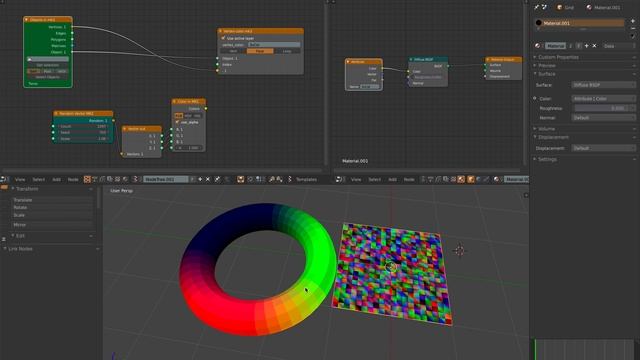Click the Rotate button in the tool shelf
The image size is (640, 360).
[52, 207]
